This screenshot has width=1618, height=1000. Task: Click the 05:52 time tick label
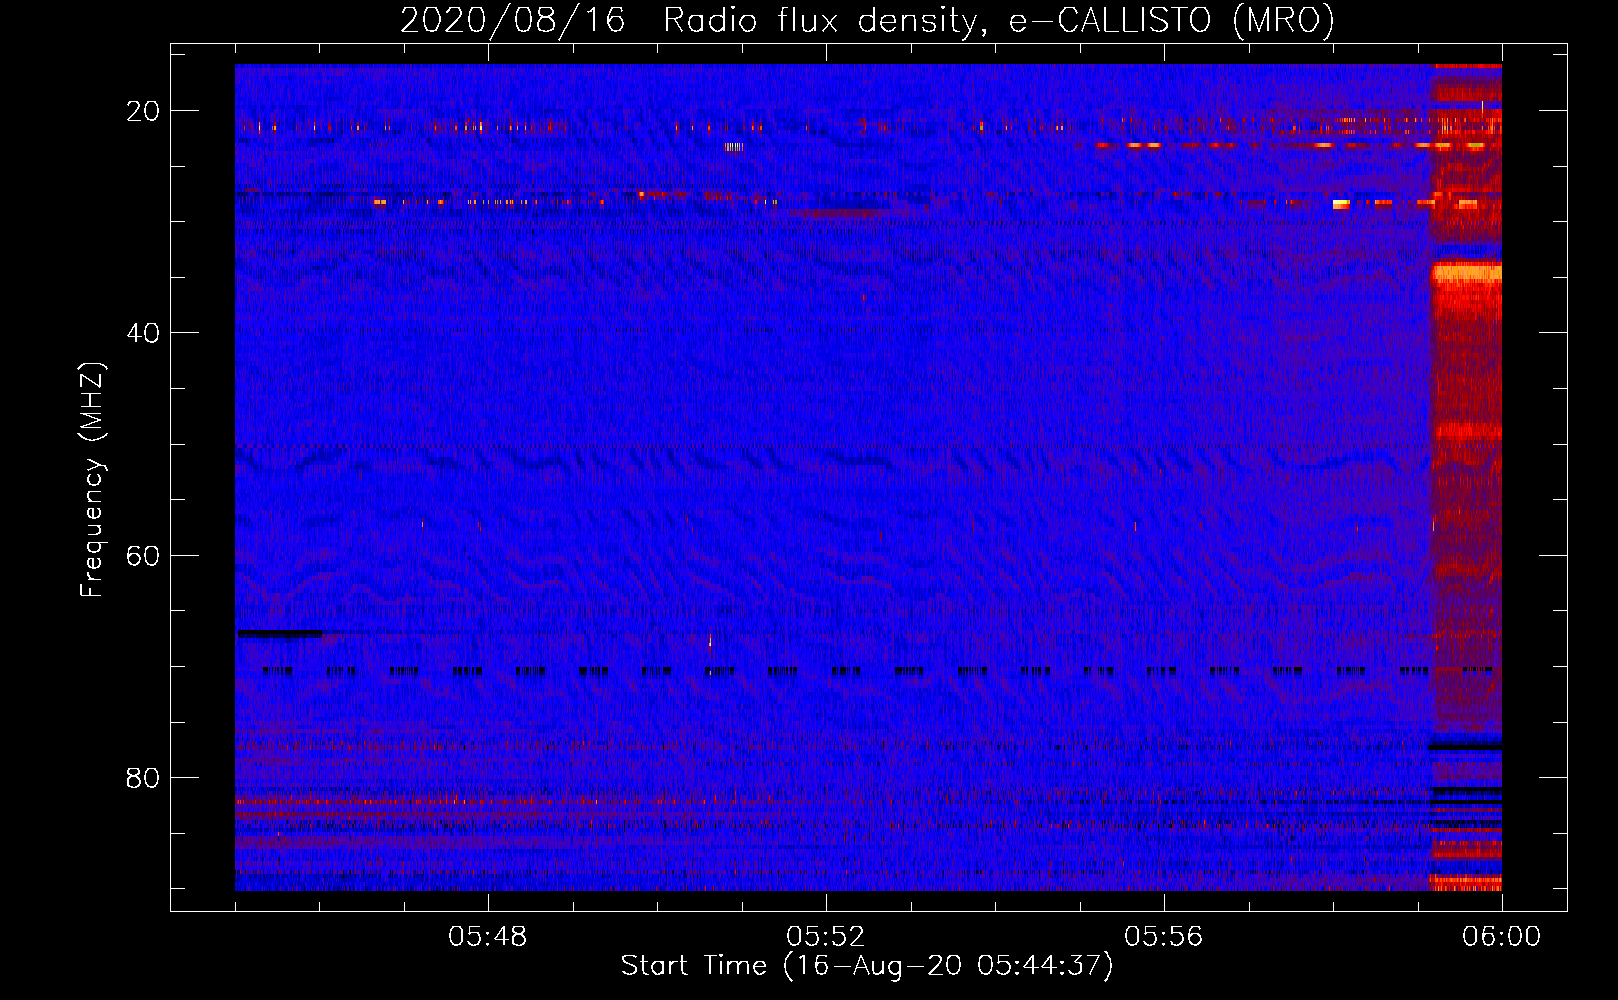pos(826,937)
